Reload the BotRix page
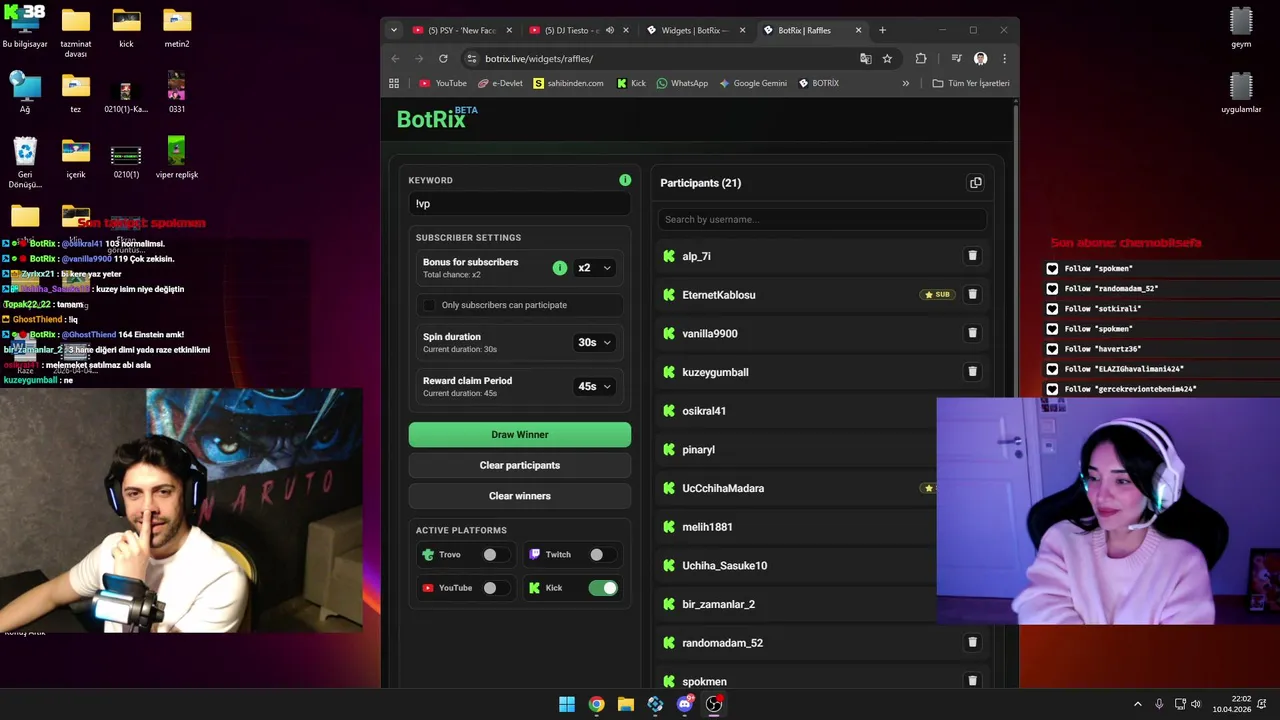 [x=443, y=58]
